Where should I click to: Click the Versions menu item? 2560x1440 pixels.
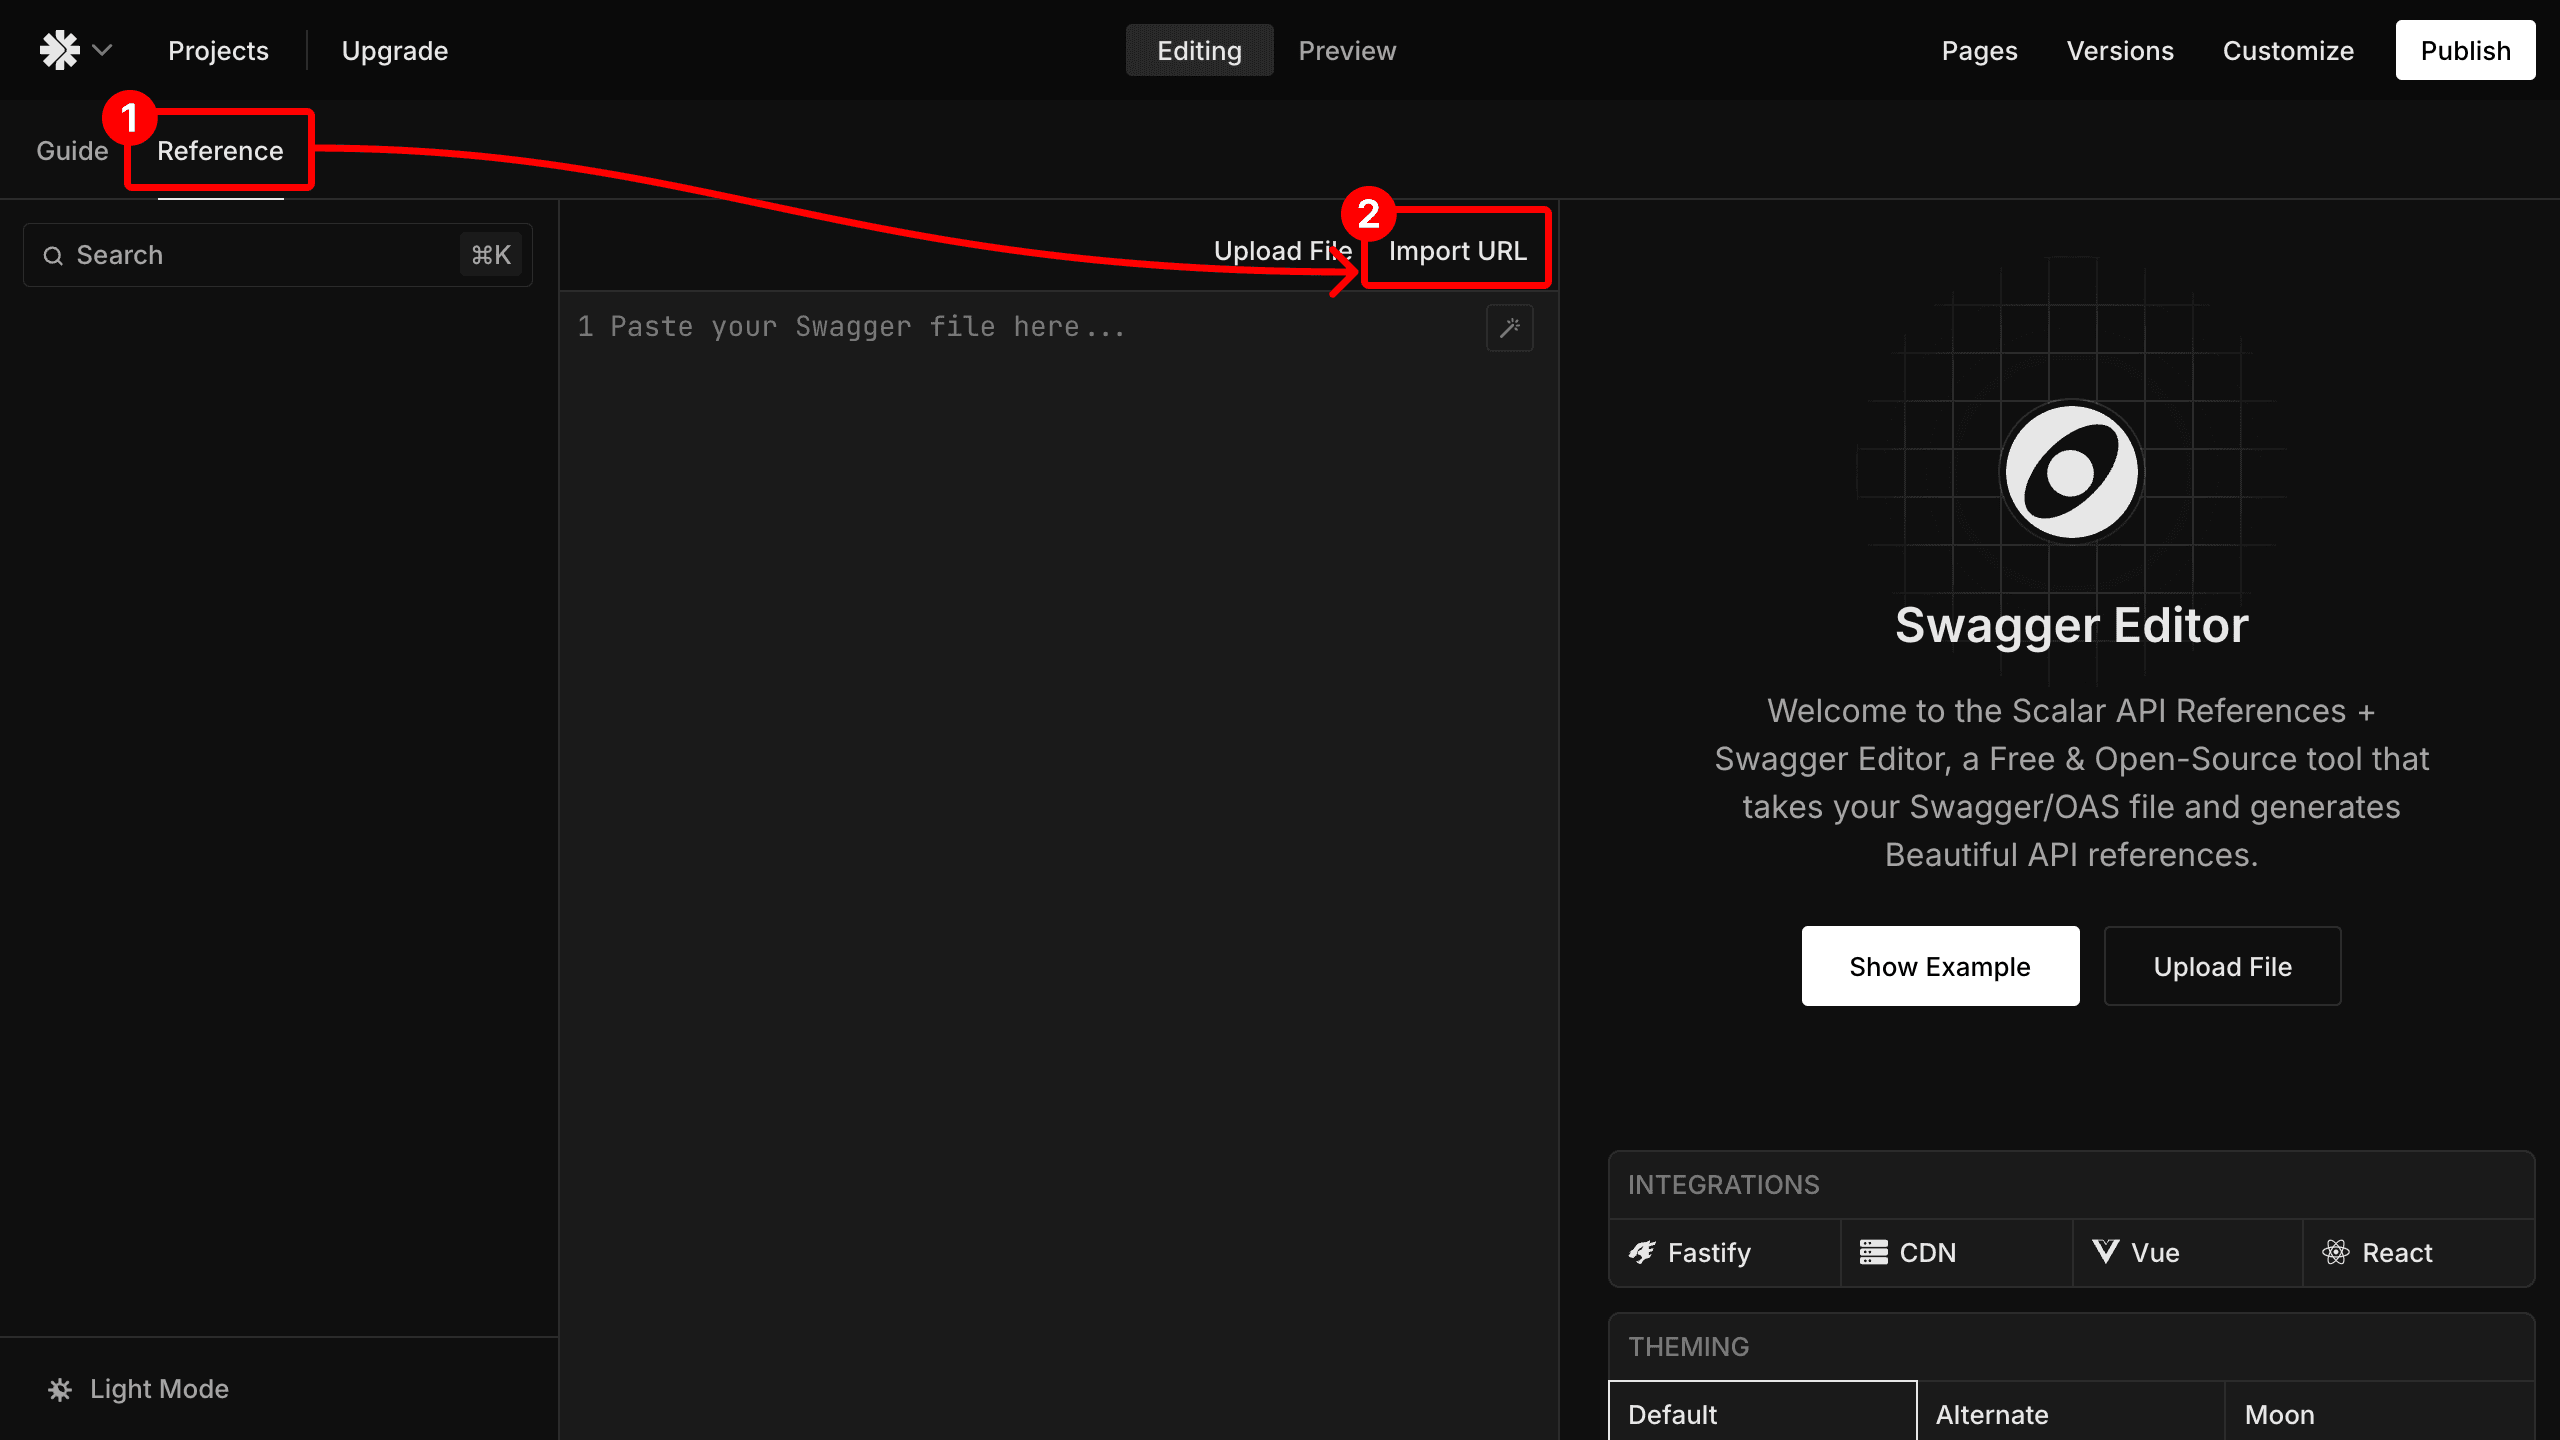tap(2120, 51)
